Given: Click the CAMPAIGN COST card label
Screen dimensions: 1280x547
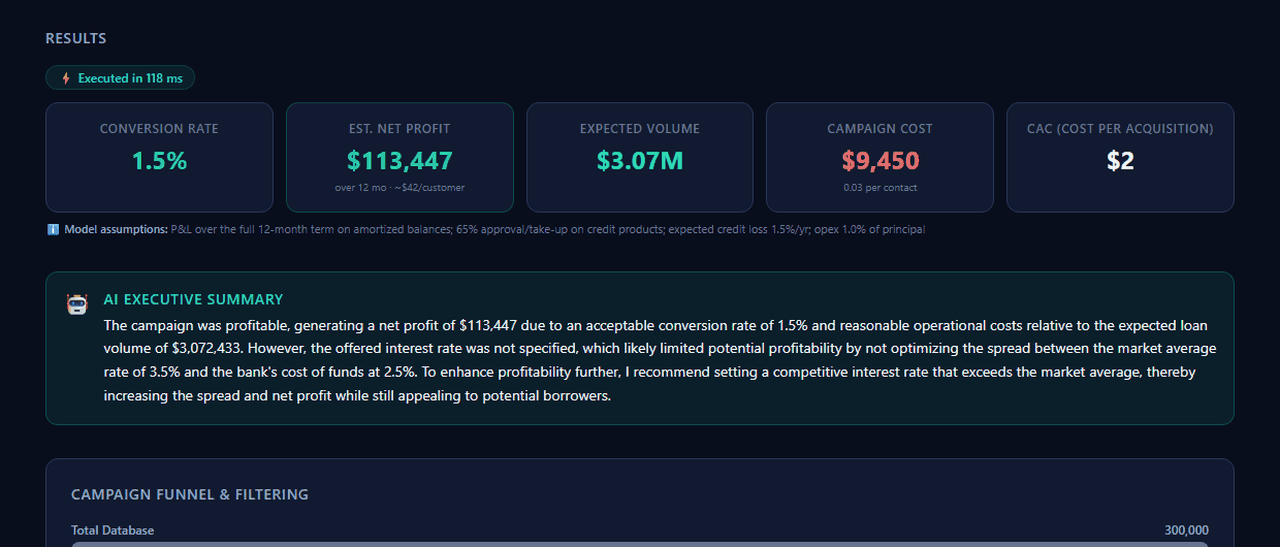Looking at the screenshot, I should [880, 129].
